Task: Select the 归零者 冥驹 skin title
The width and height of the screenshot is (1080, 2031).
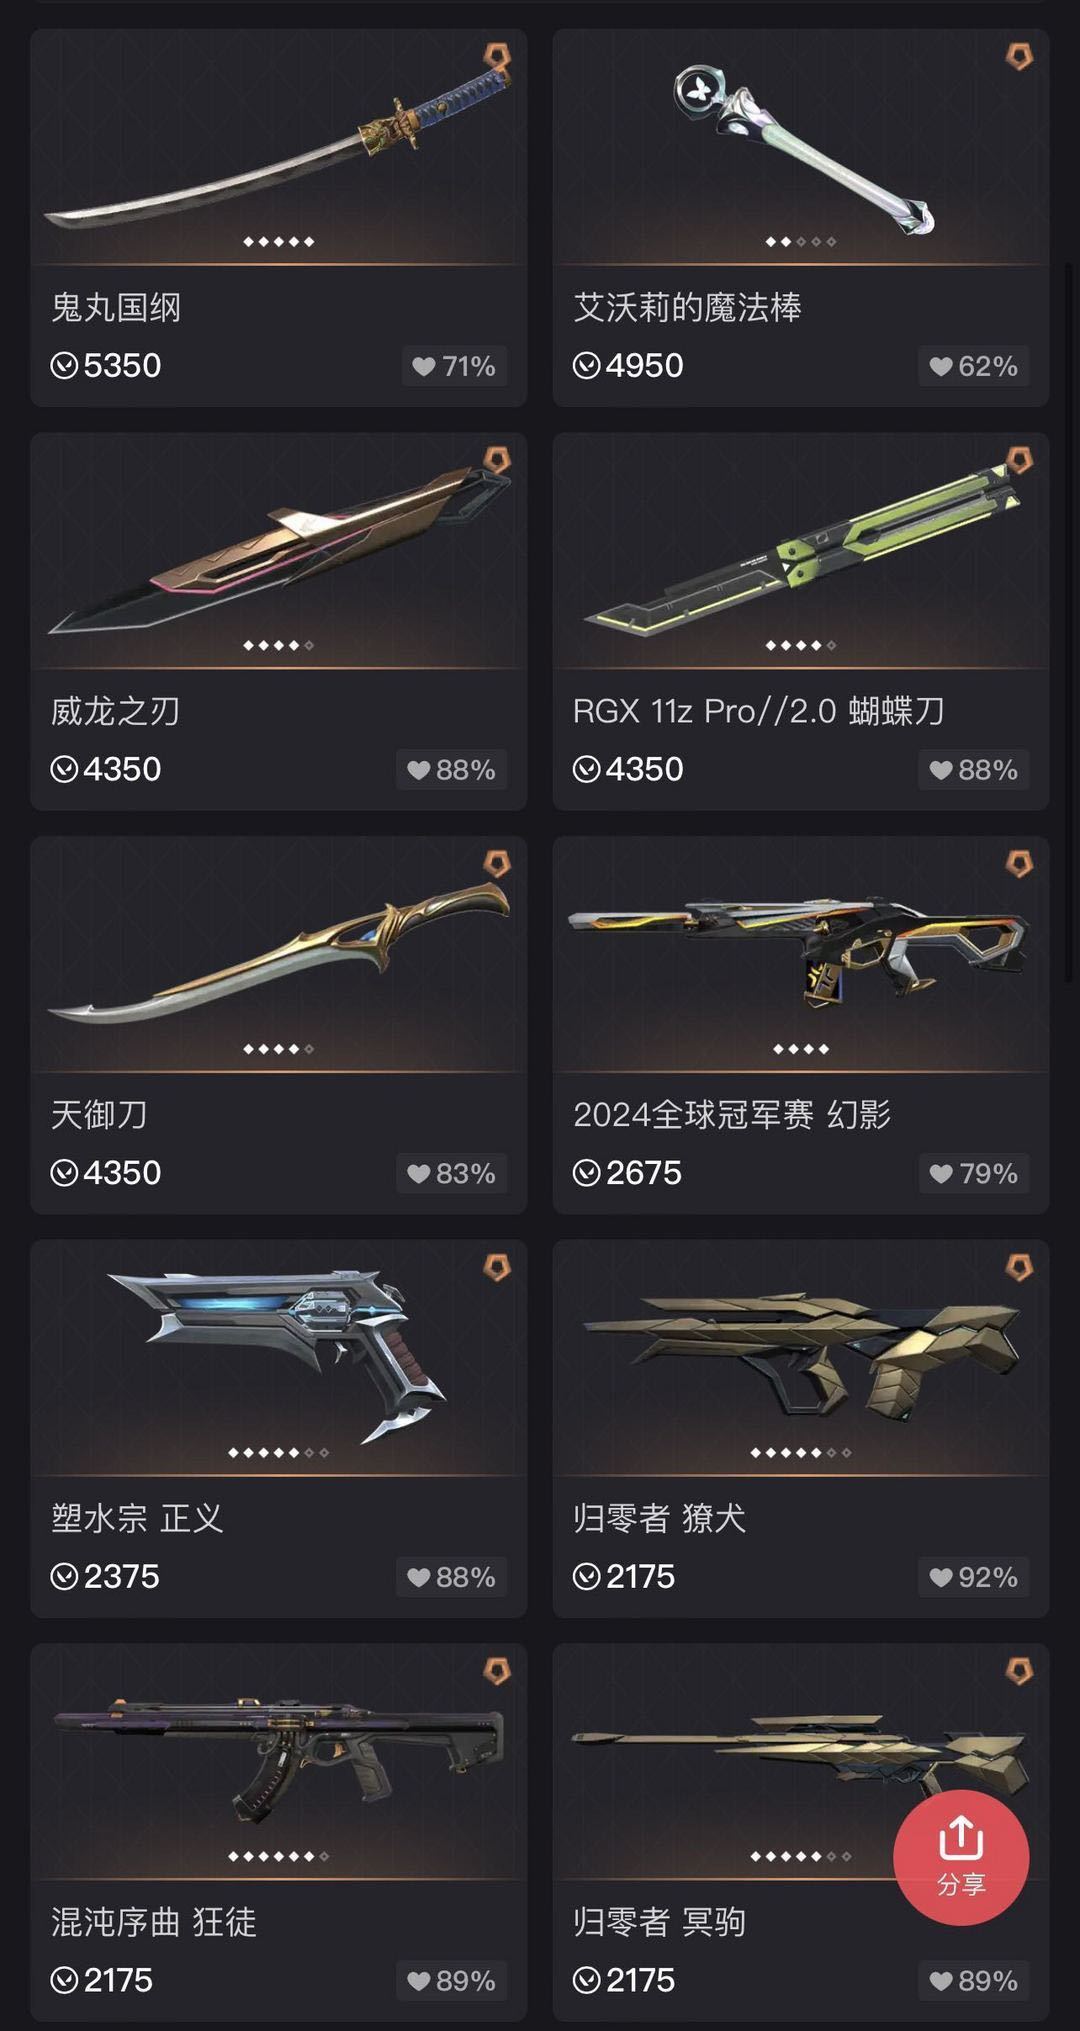Action: coord(659,1921)
